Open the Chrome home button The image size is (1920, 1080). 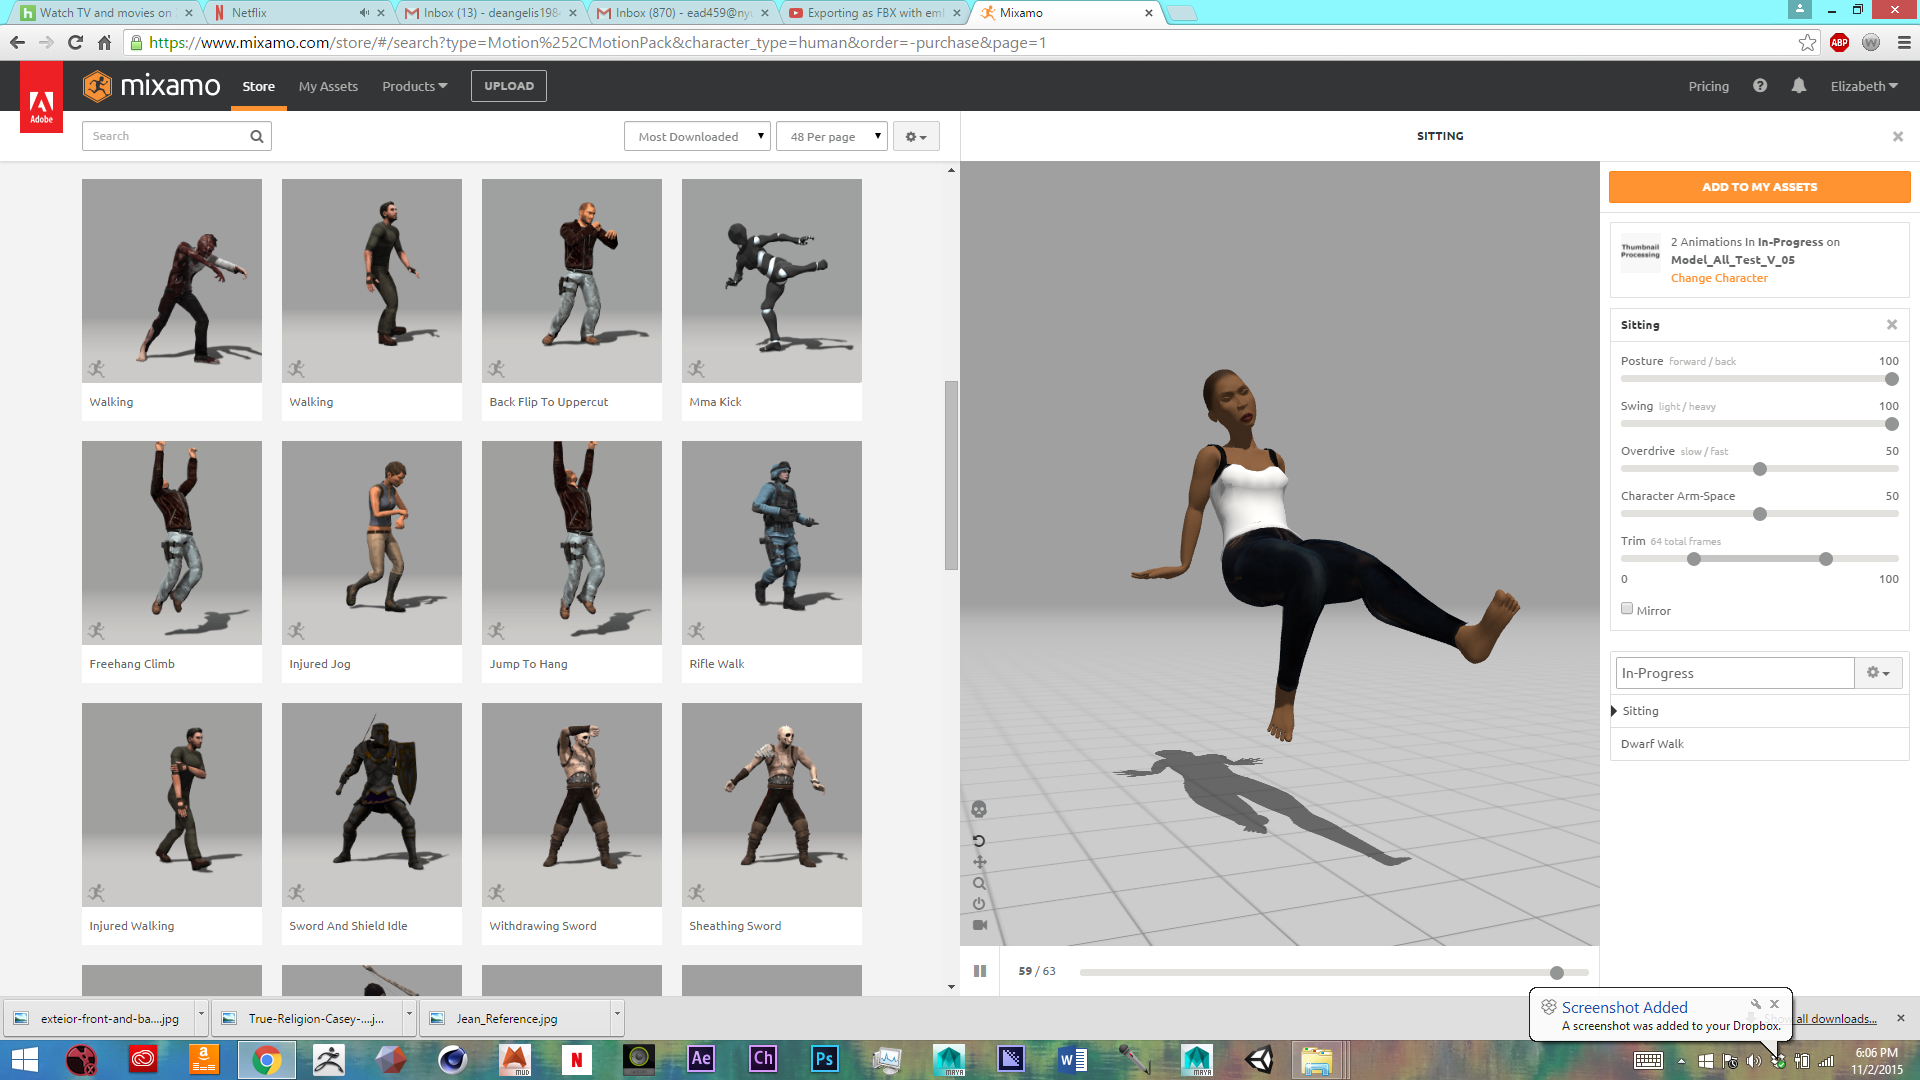click(104, 42)
